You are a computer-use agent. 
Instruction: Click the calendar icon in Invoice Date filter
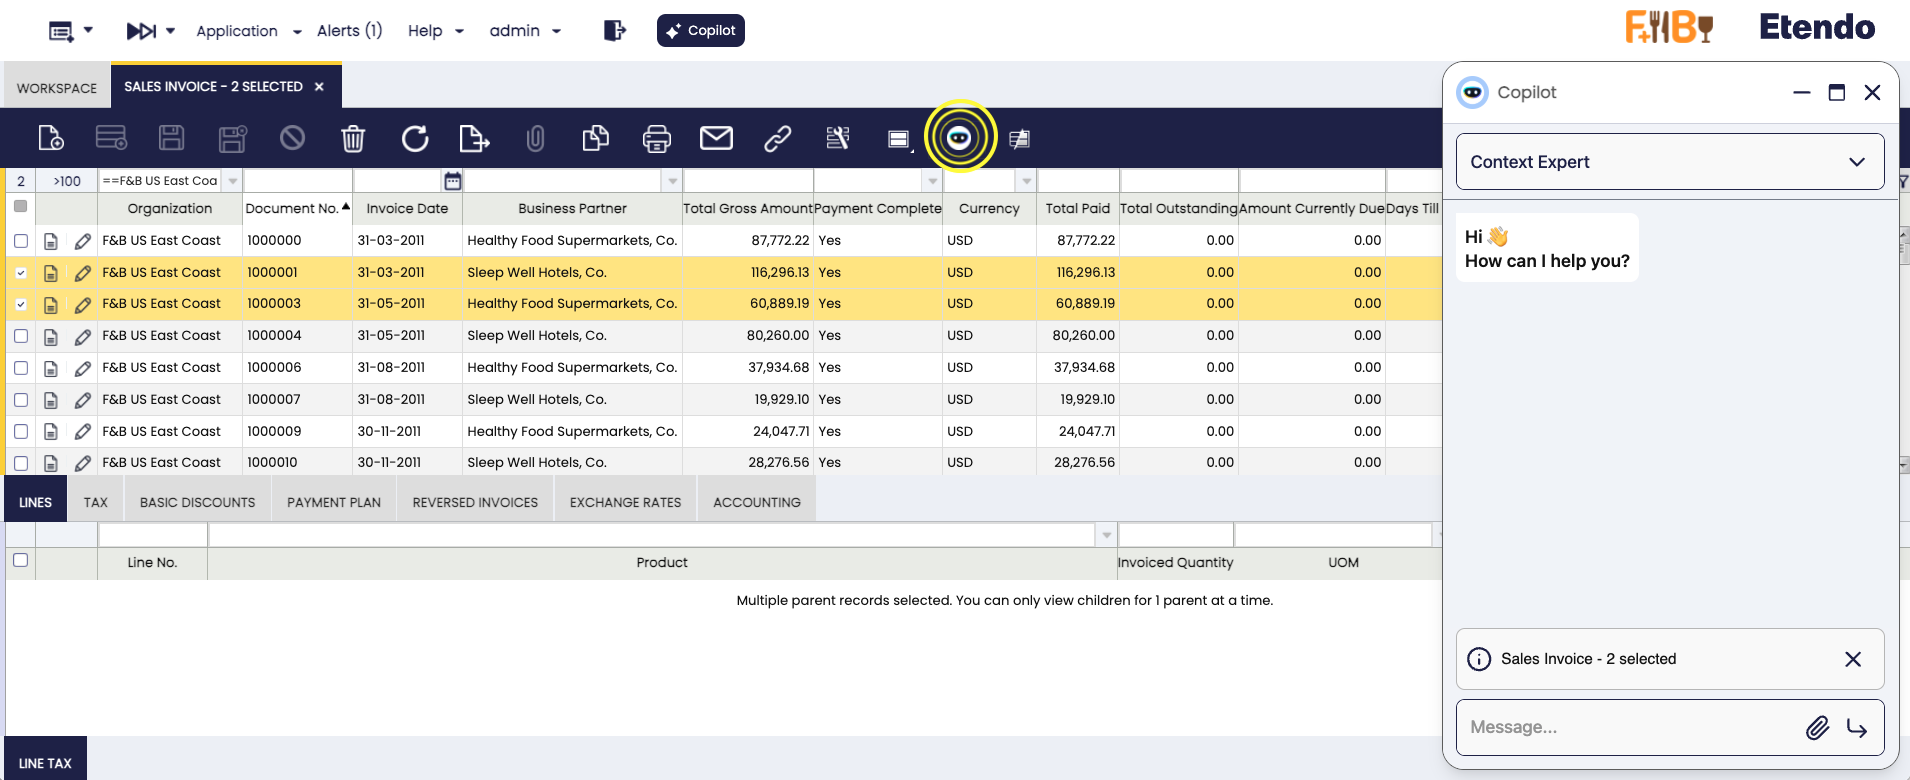tap(453, 181)
